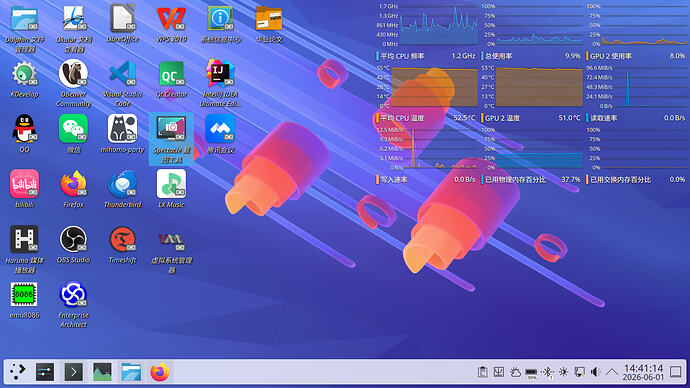Select the Visual Studio Code desktop icon

pyautogui.click(x=123, y=74)
